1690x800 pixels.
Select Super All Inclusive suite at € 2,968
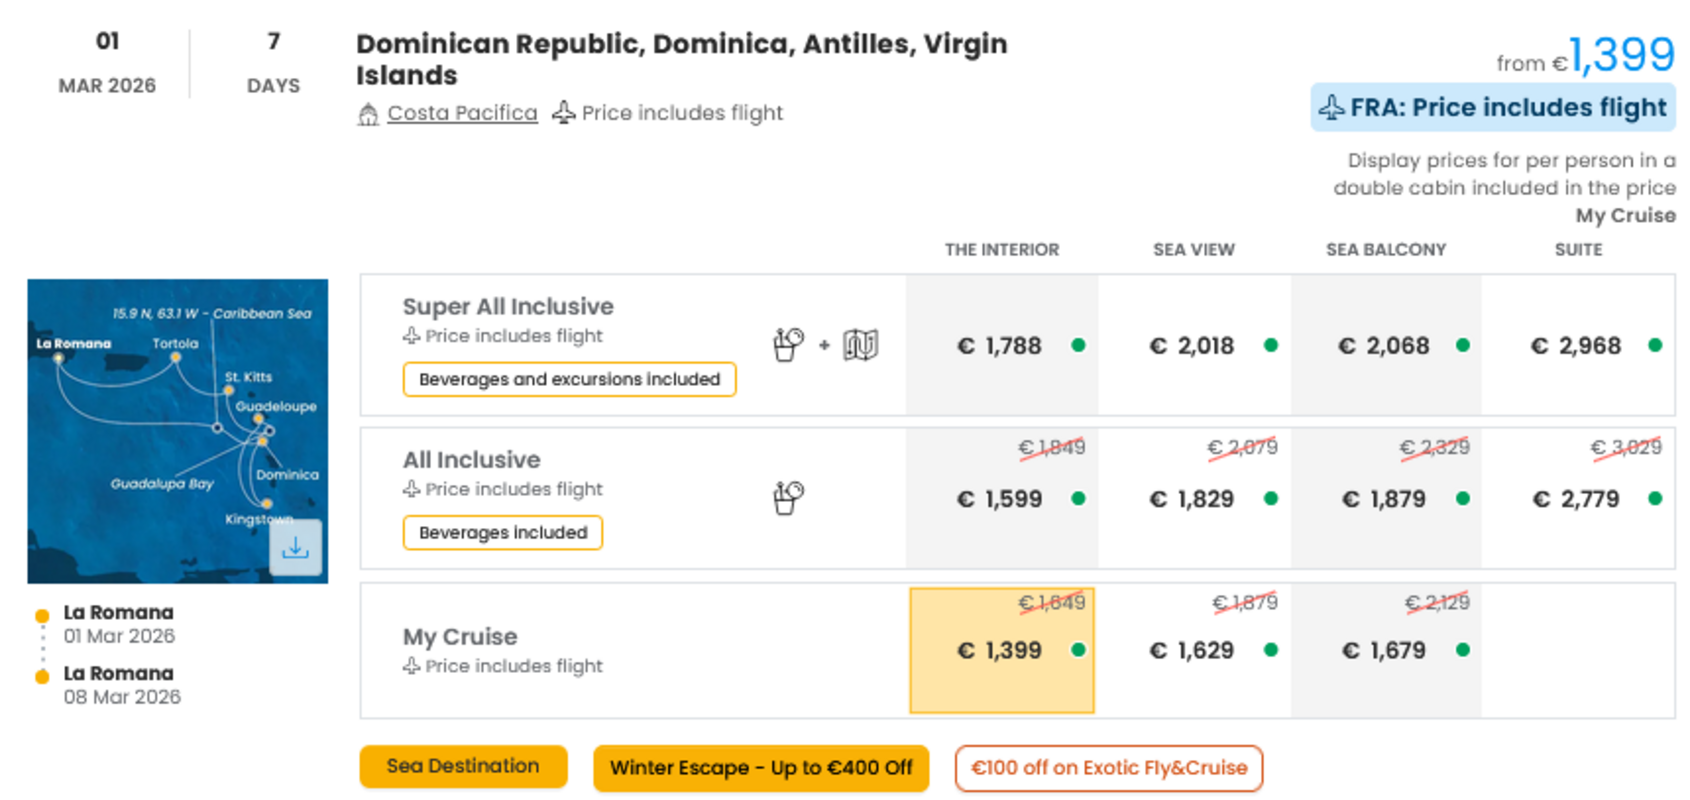click(x=1578, y=345)
